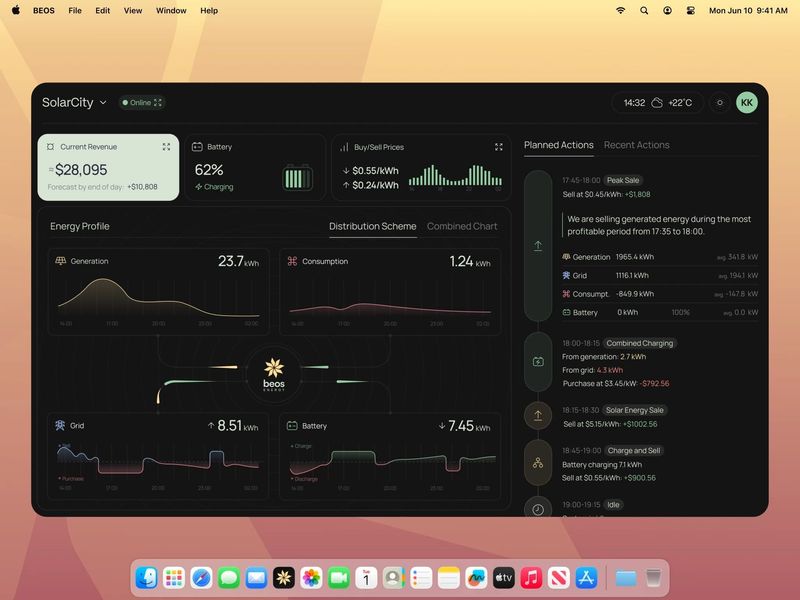The width and height of the screenshot is (800, 600).
Task: Select the Combined Chart tab
Action: click(x=462, y=226)
